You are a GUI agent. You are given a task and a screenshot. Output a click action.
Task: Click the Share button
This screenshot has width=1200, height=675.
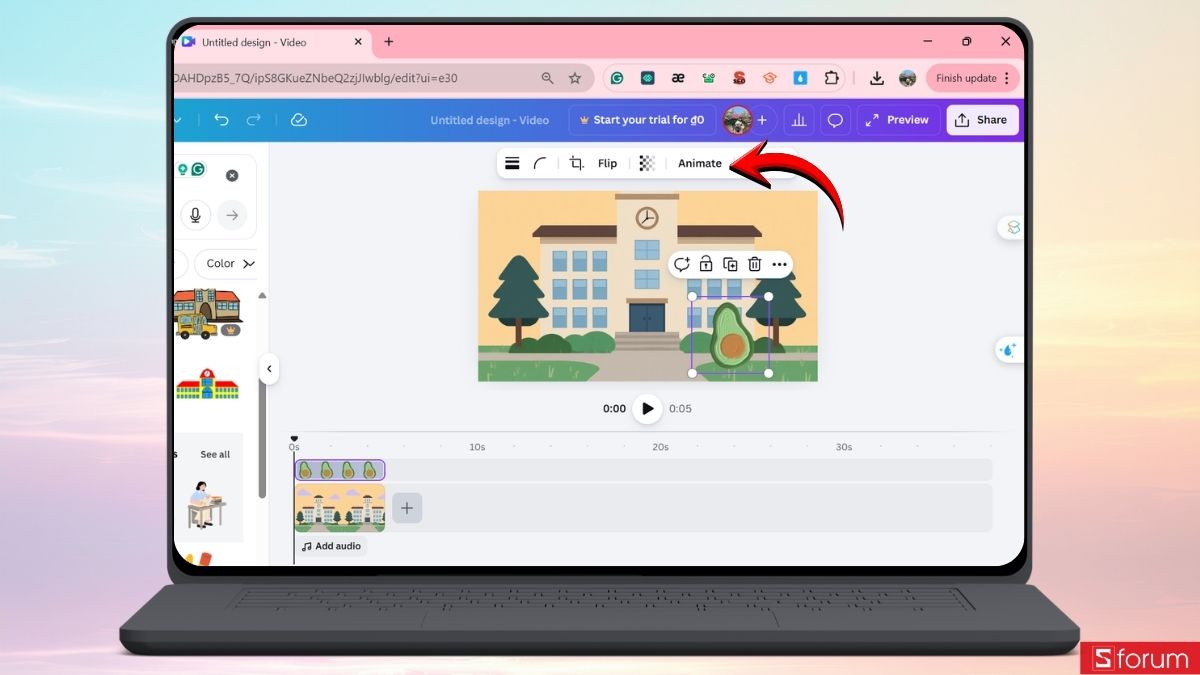pos(982,120)
